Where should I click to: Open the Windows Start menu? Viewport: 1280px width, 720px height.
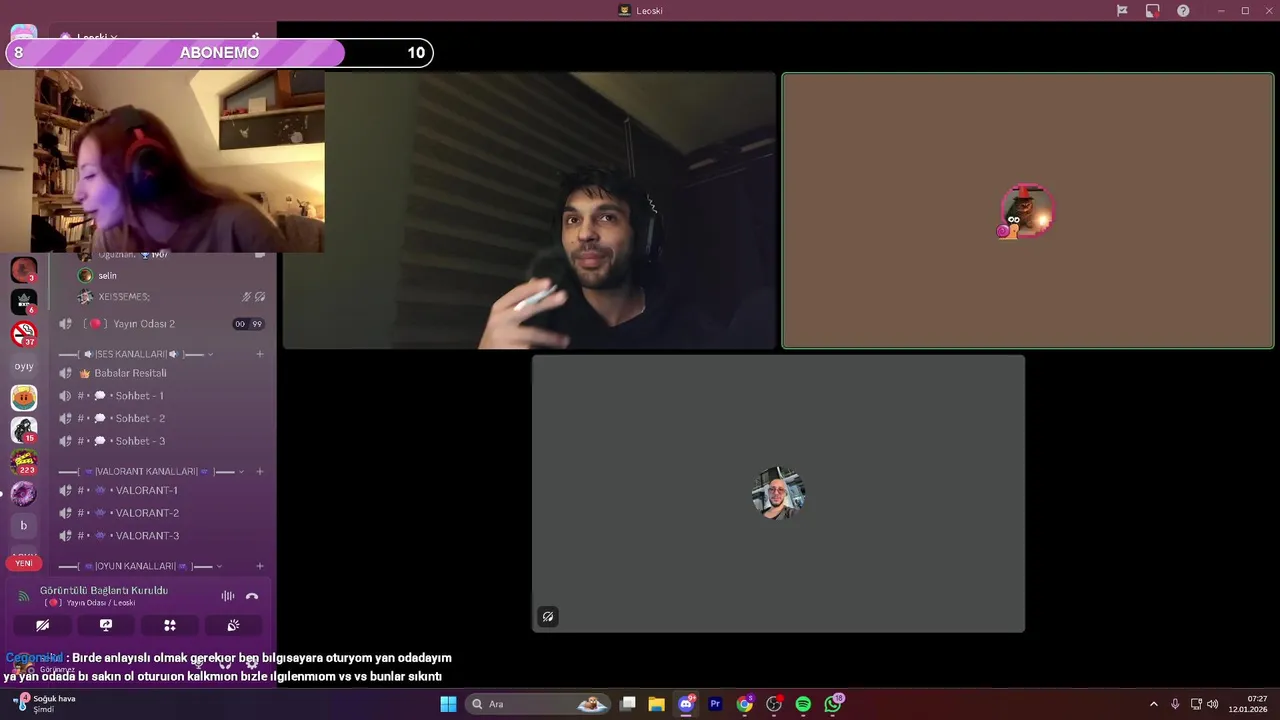448,704
